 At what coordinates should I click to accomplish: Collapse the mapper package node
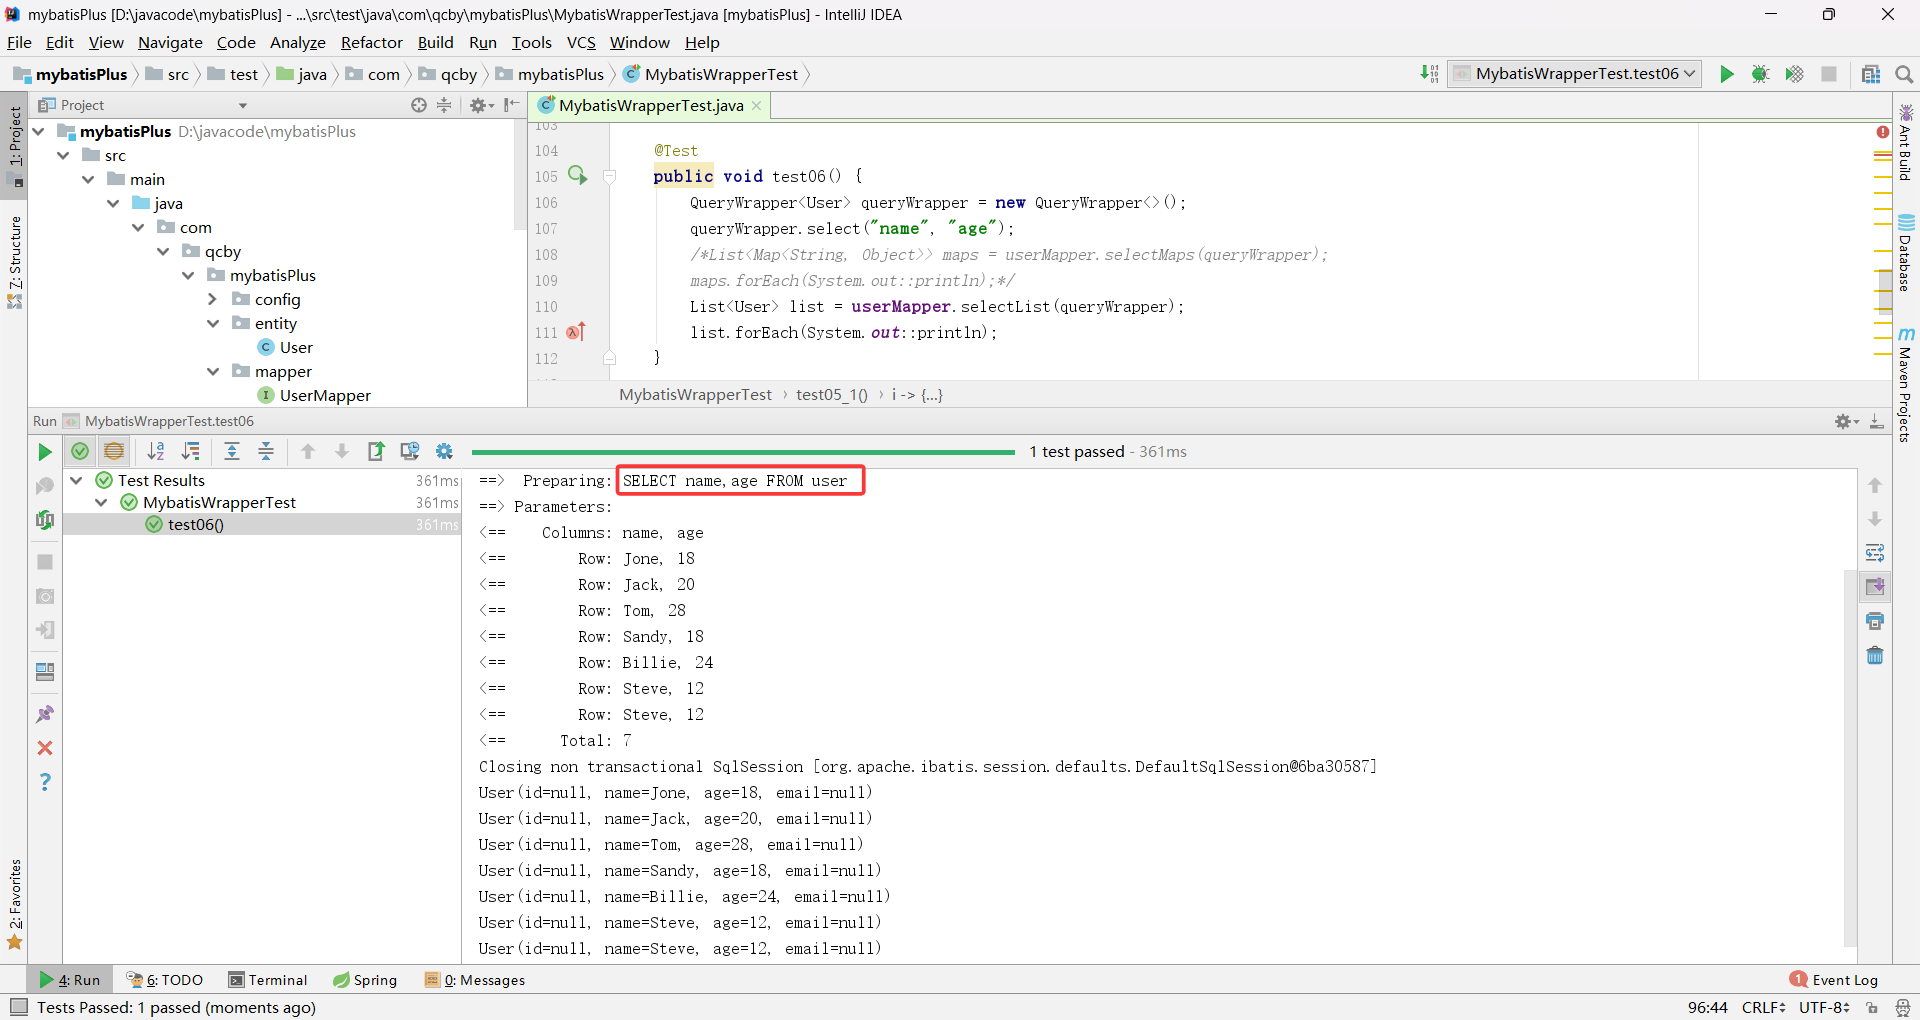point(212,371)
